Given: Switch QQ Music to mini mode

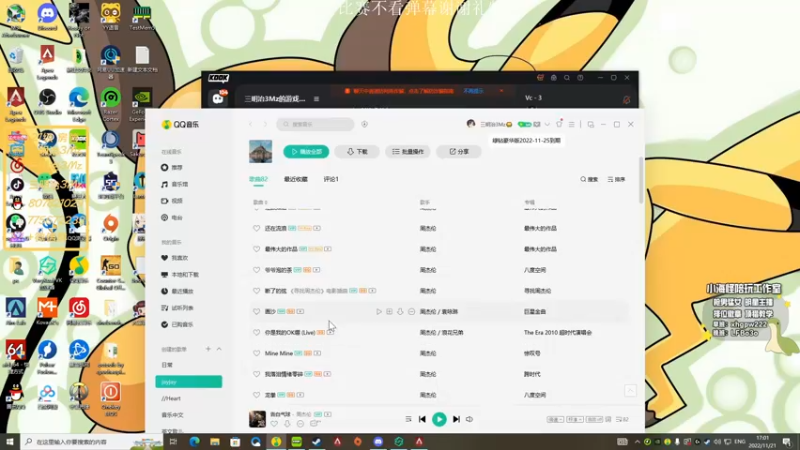Looking at the screenshot, I should 590,124.
